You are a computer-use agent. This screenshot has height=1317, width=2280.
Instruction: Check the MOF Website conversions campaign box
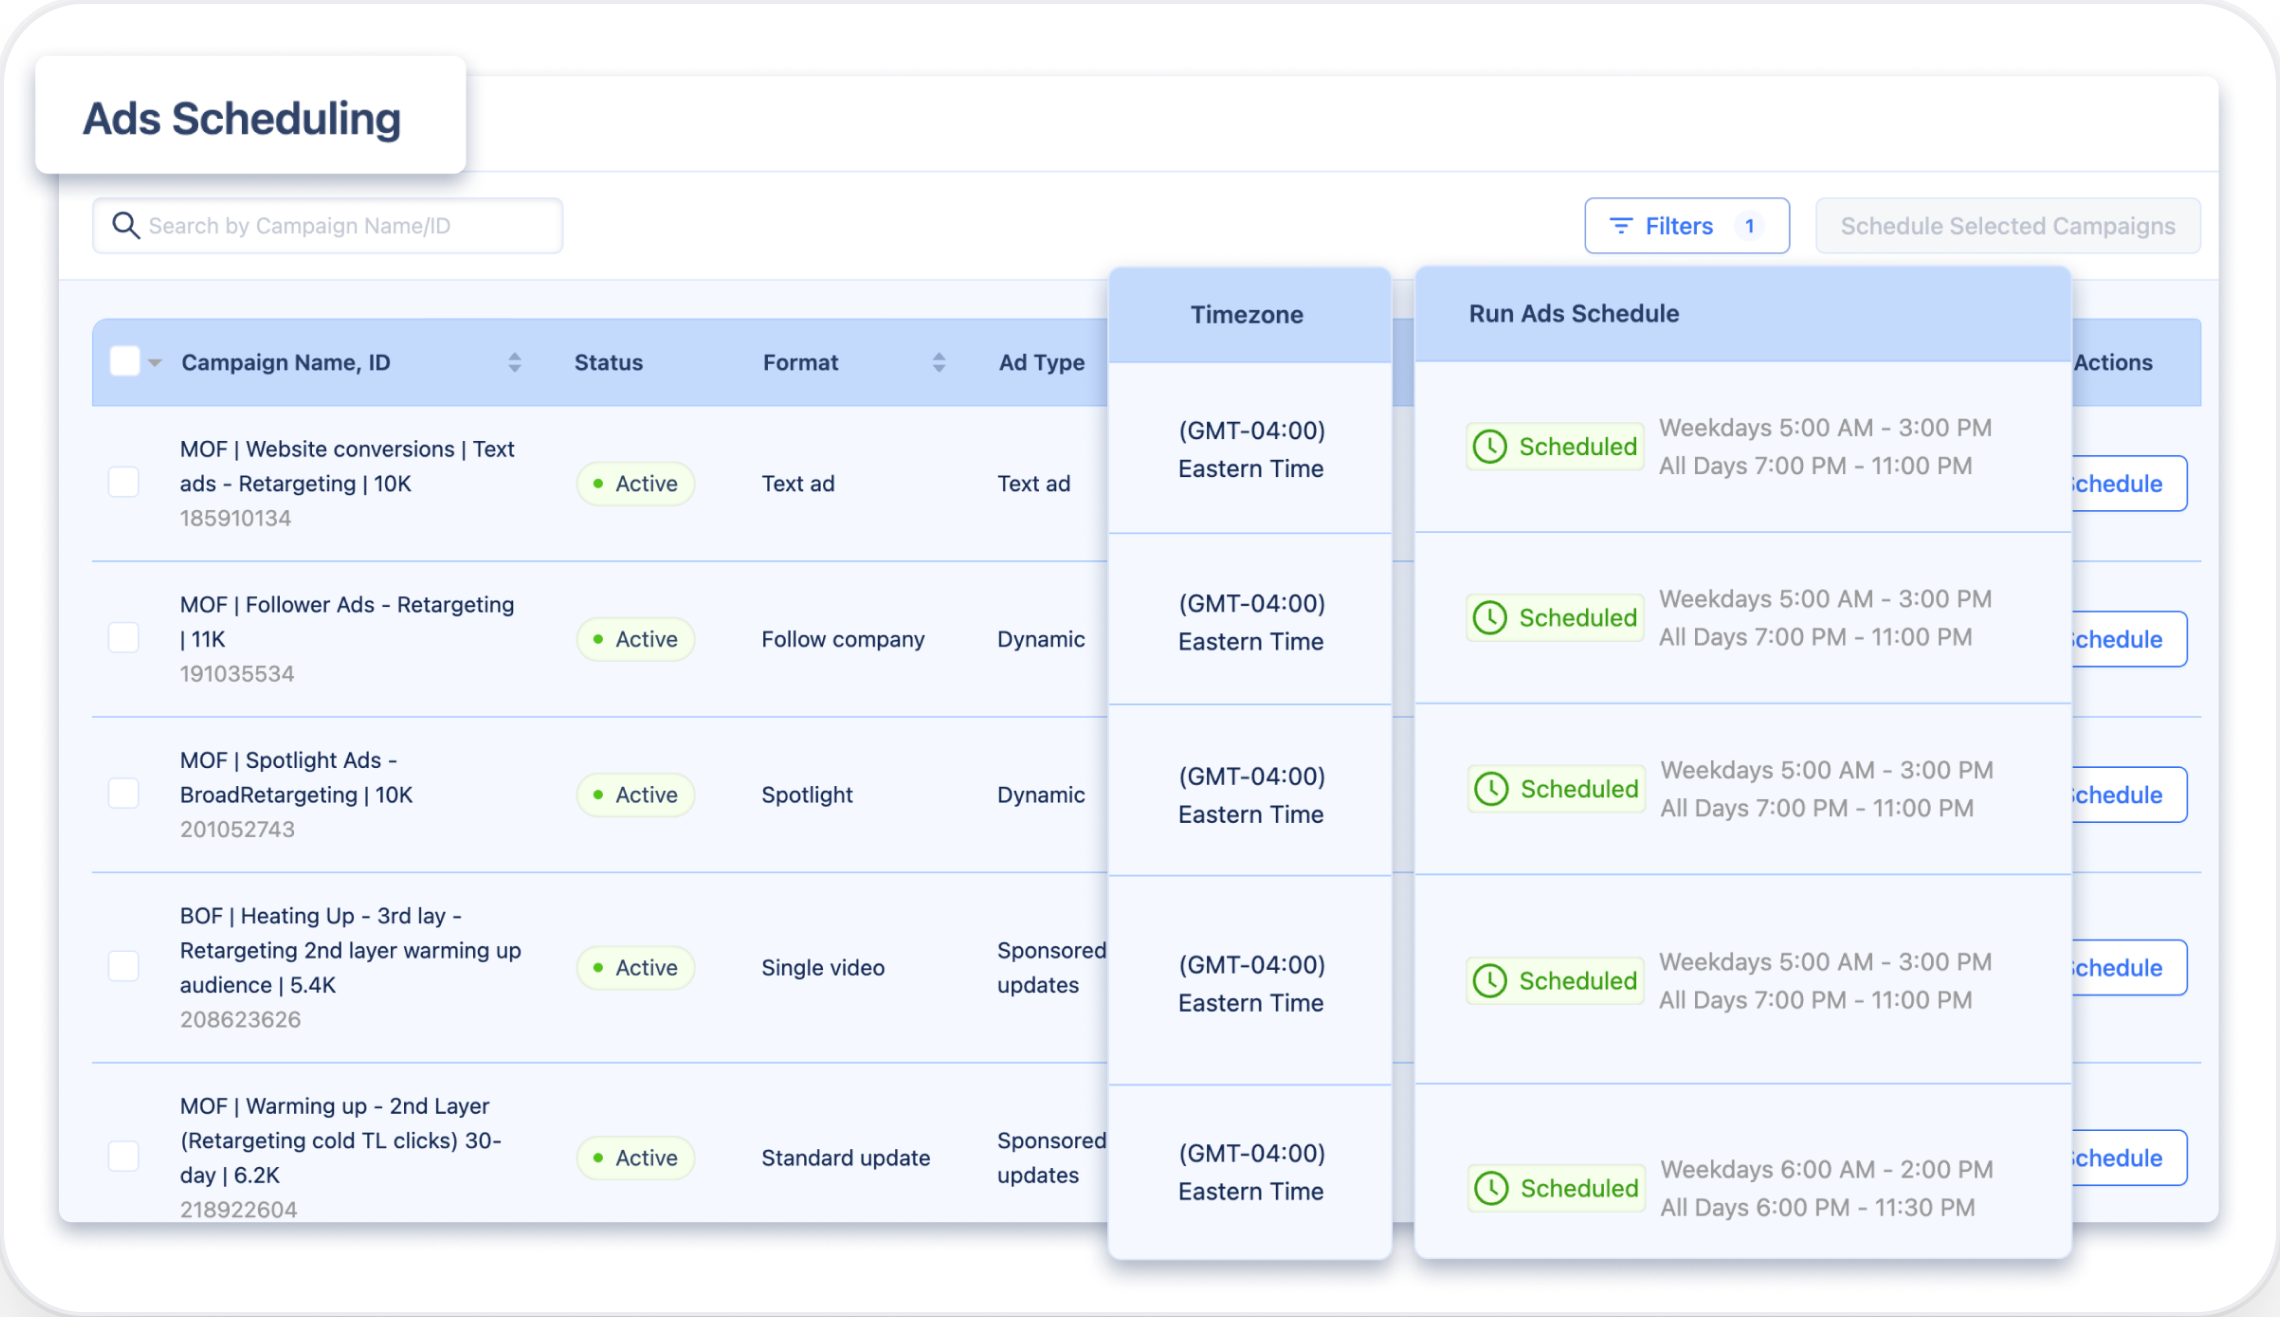coord(123,482)
